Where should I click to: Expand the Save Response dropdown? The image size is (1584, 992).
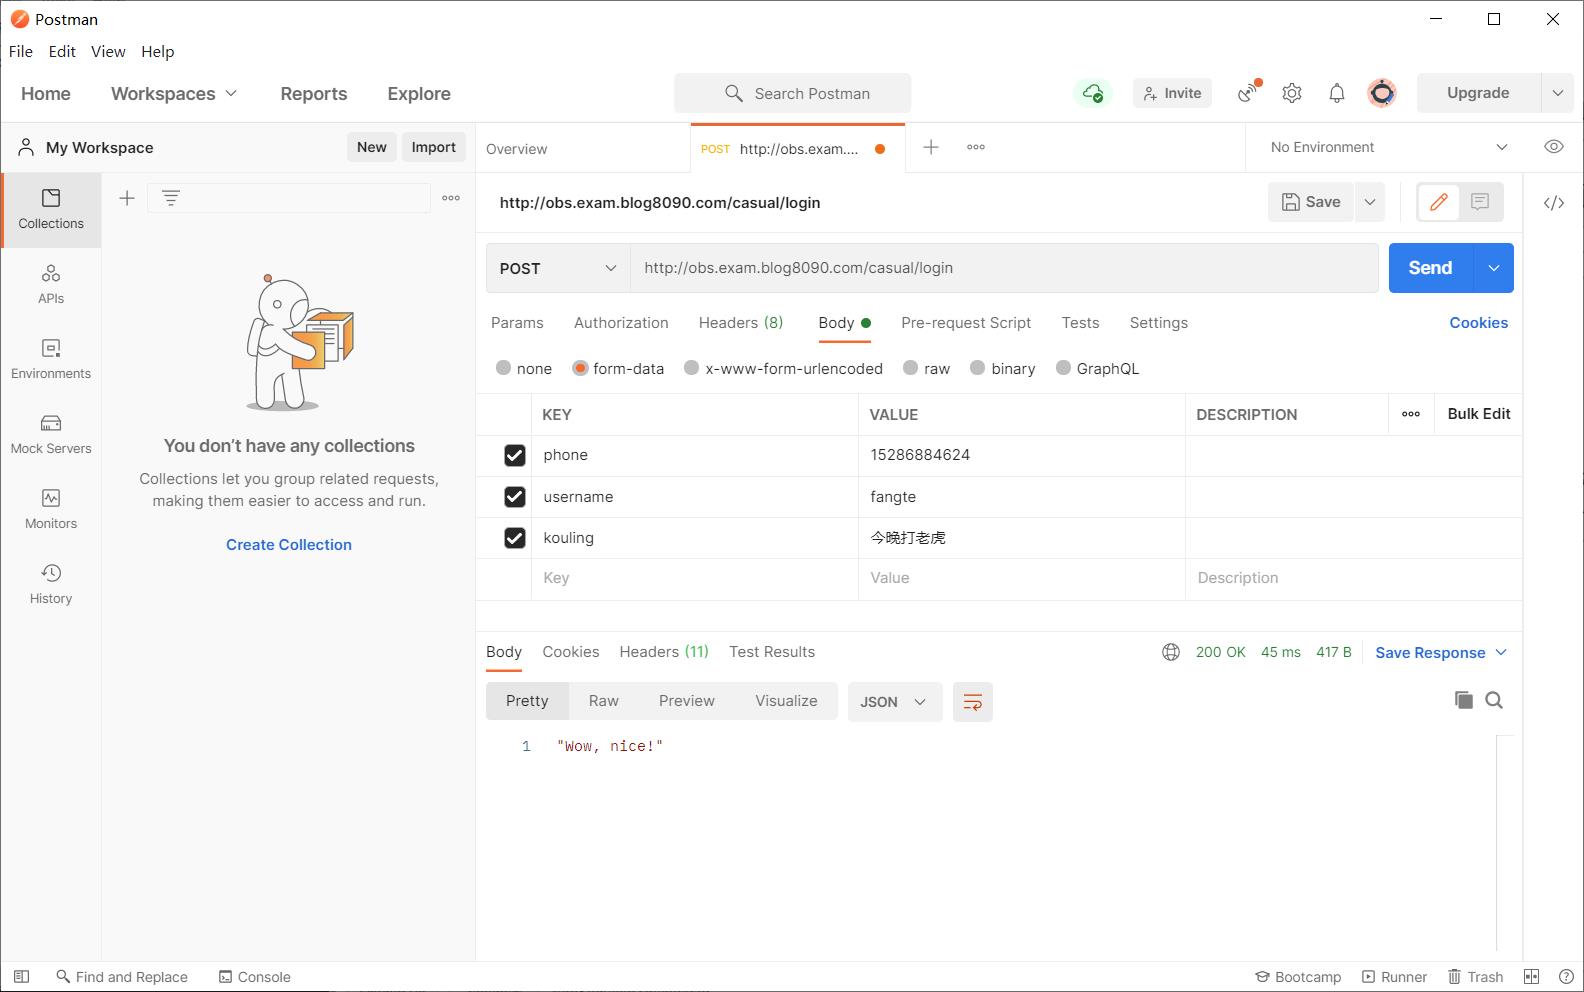(x=1501, y=652)
